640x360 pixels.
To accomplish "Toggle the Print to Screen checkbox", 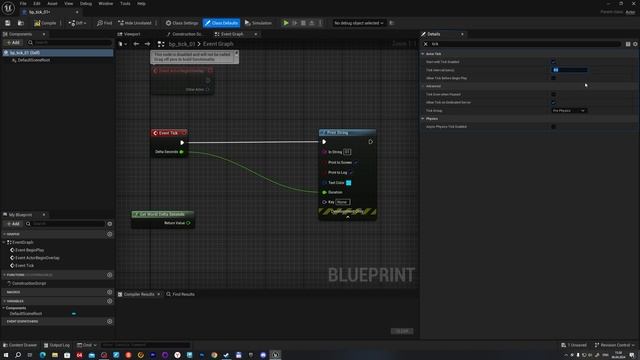I will [356, 162].
